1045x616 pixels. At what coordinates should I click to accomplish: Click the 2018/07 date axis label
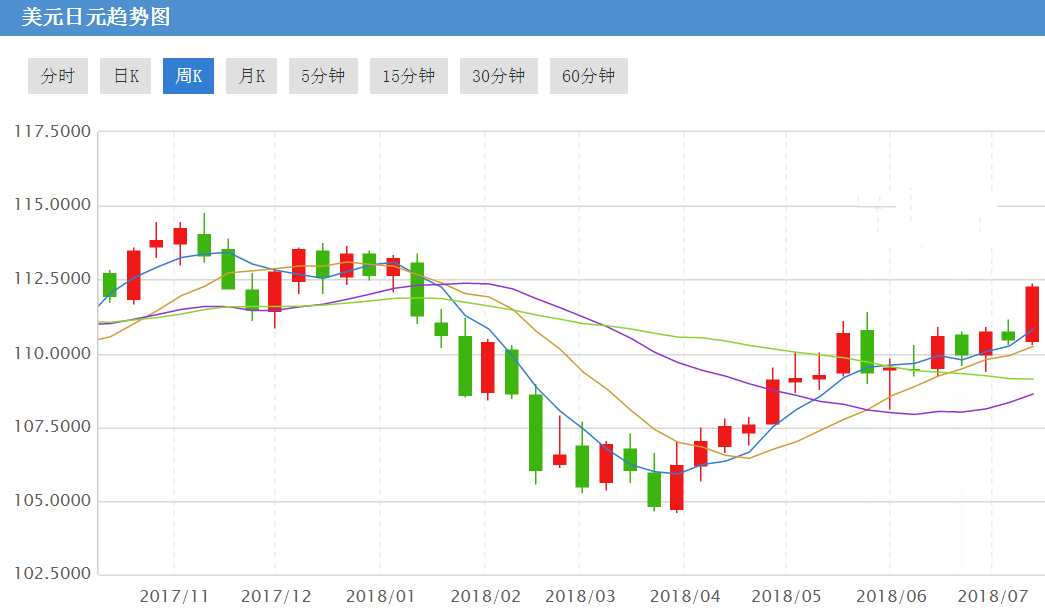992,597
